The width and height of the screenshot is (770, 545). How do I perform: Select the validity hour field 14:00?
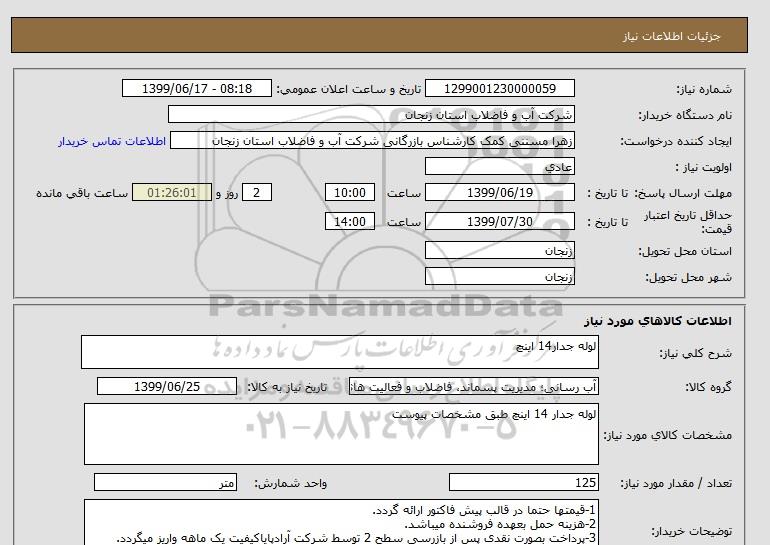(350, 221)
